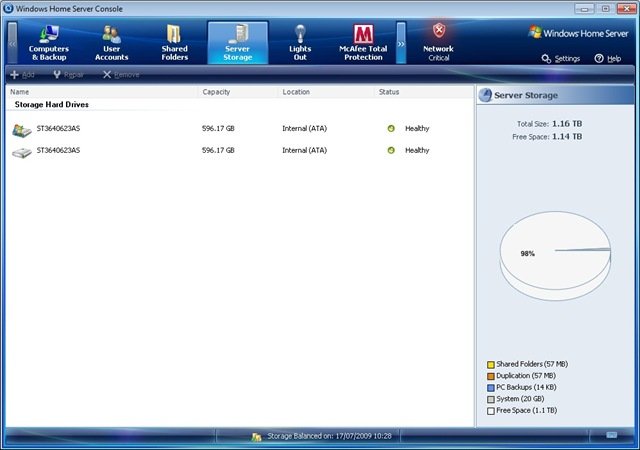Click the Shared Folders yellow legend swatch
640x450 pixels.
click(491, 364)
